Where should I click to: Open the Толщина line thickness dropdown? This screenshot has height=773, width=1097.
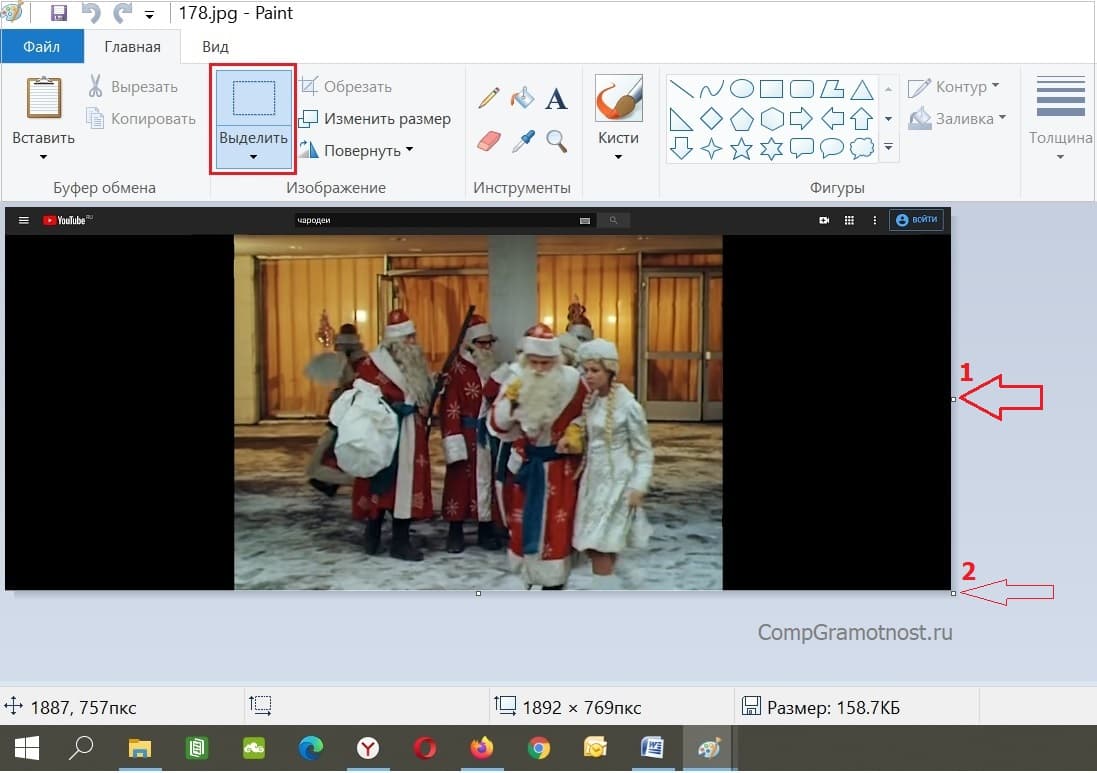tap(1061, 118)
